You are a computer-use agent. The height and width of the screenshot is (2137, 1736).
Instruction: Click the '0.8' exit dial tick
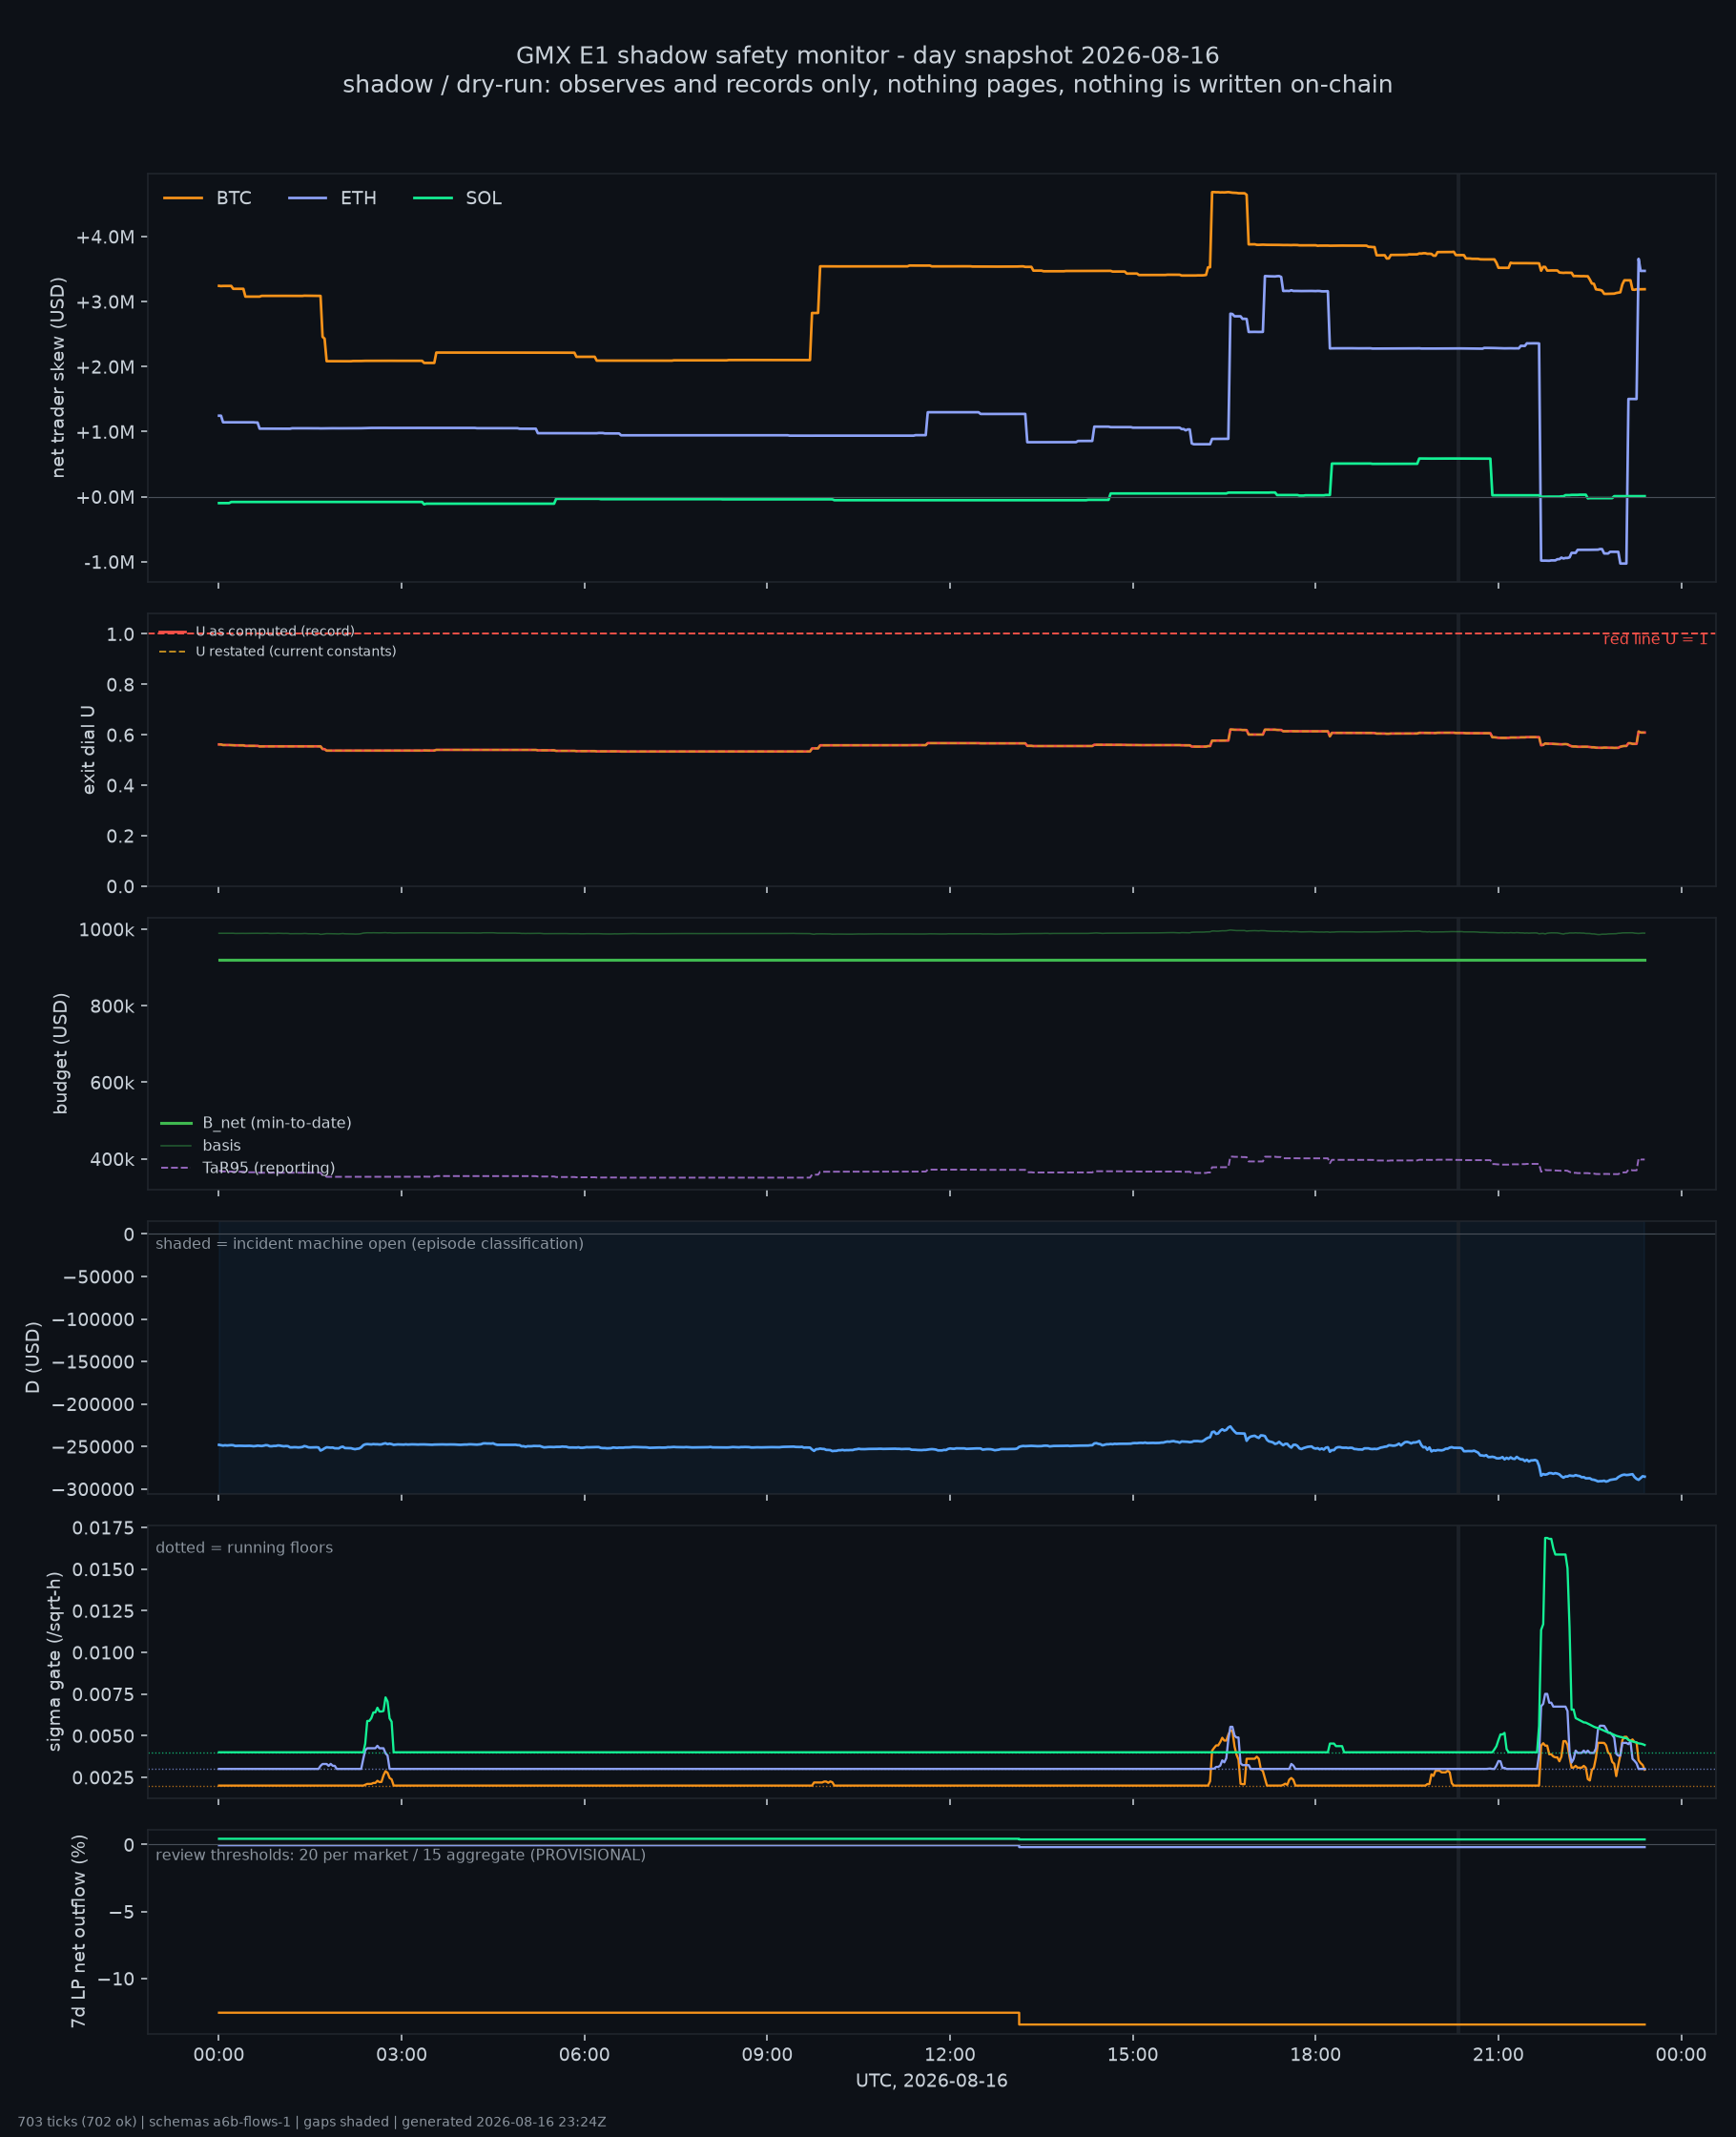[120, 685]
